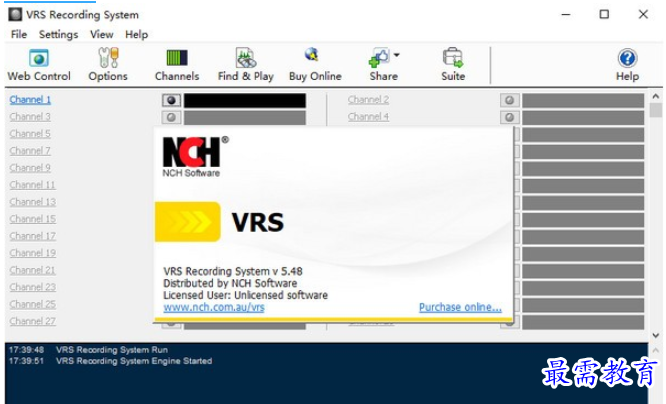Viewport: 666px width, 404px height.
Task: Click the black Channel 1 level meter
Action: [245, 101]
